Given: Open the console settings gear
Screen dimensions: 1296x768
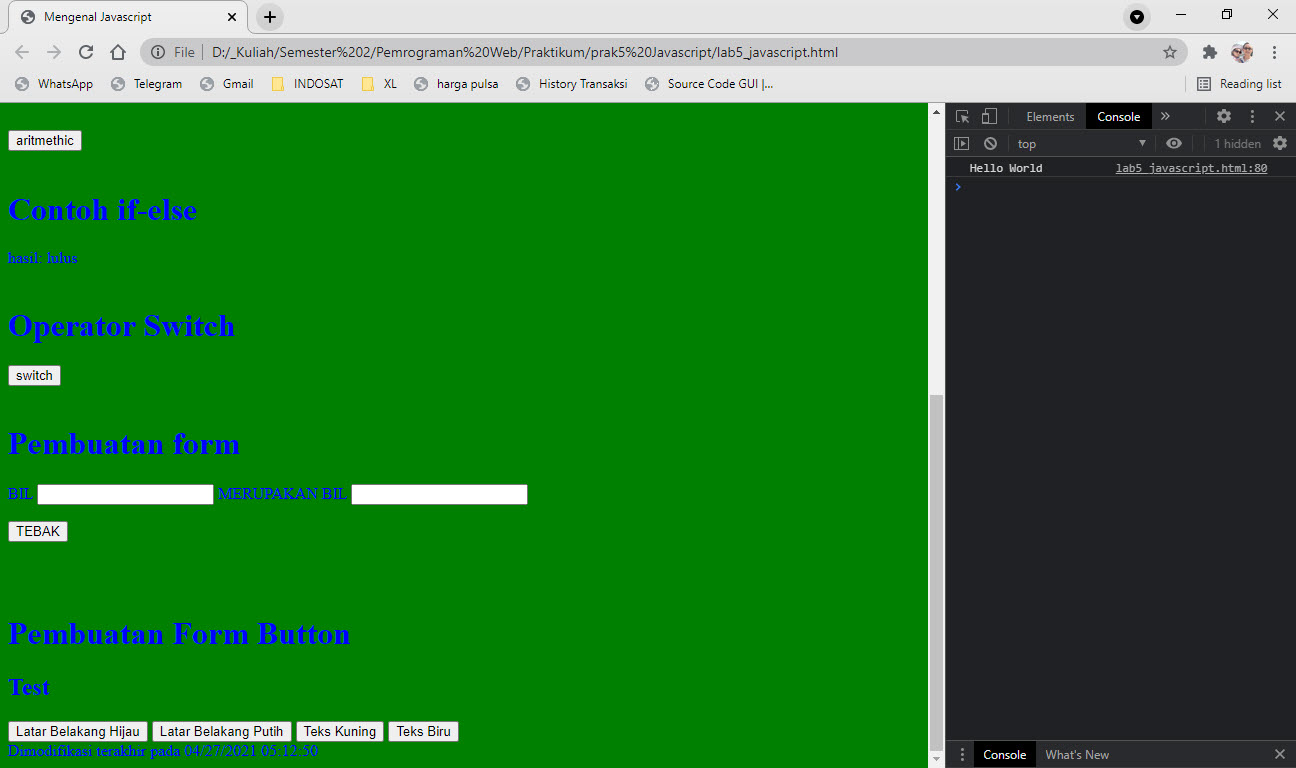Looking at the screenshot, I should (1281, 143).
